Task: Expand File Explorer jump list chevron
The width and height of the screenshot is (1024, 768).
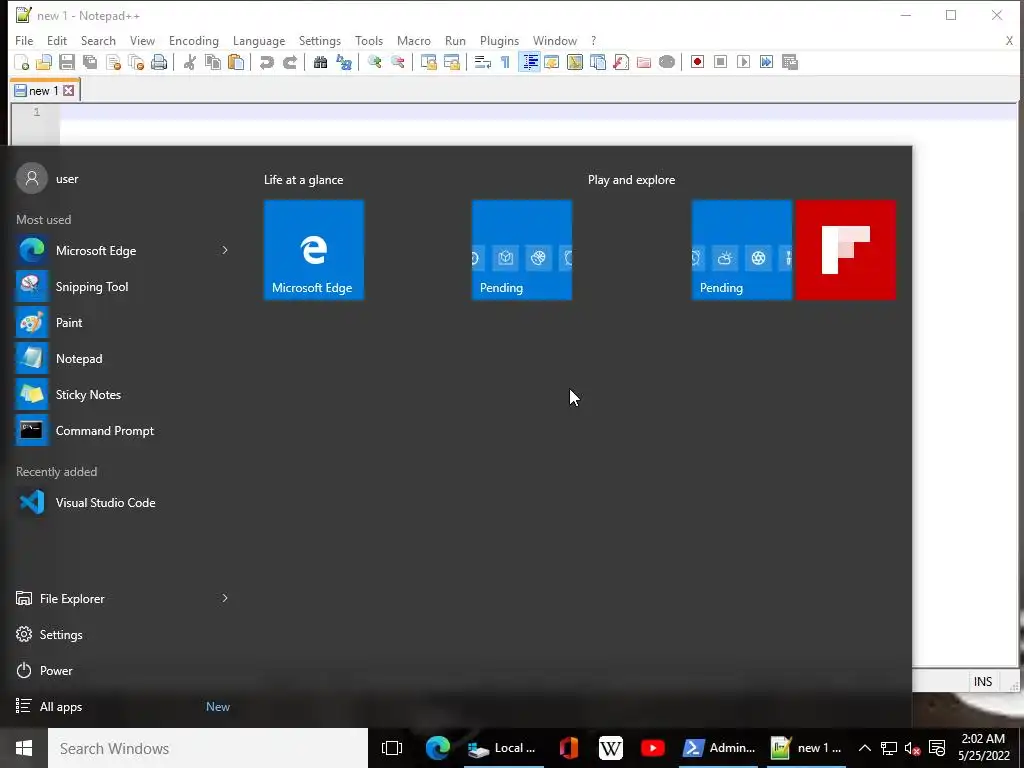Action: coord(225,598)
